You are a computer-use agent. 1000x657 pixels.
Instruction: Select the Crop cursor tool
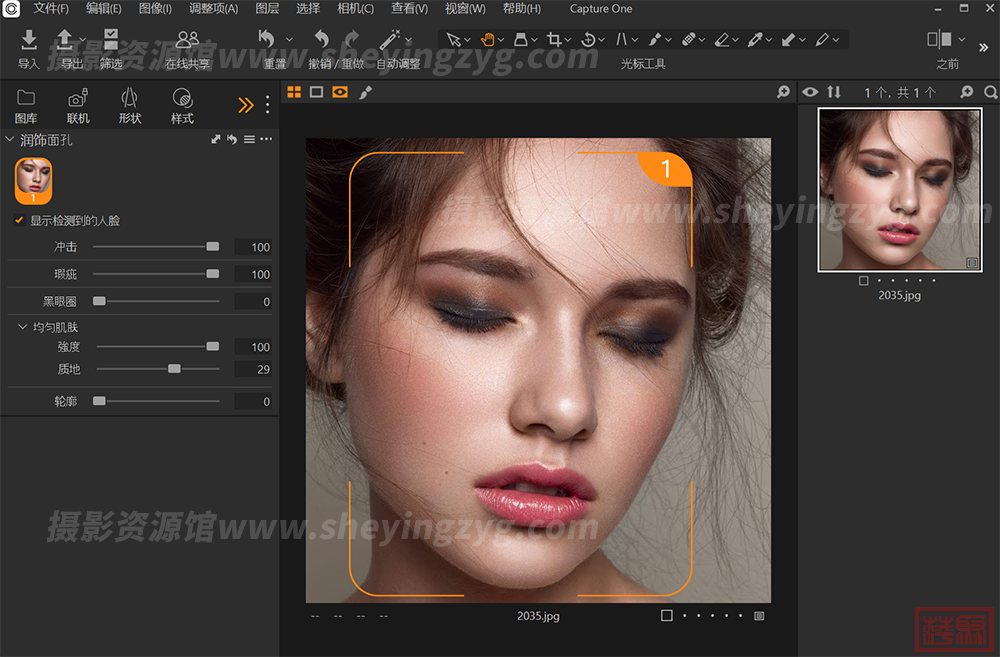click(554, 40)
